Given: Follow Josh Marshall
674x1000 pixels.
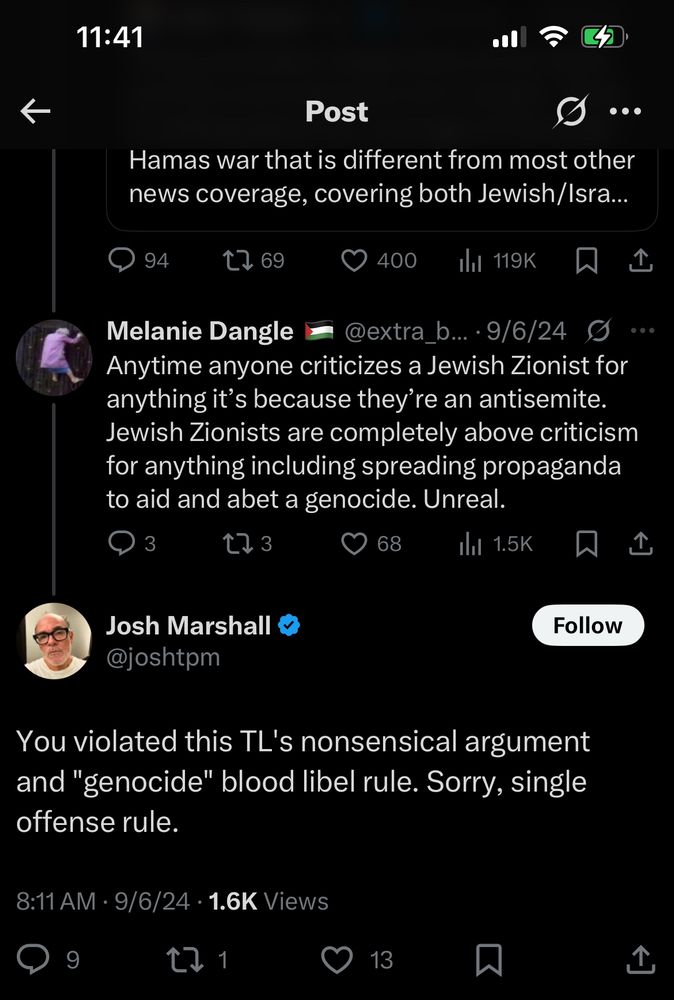Looking at the screenshot, I should tap(588, 625).
